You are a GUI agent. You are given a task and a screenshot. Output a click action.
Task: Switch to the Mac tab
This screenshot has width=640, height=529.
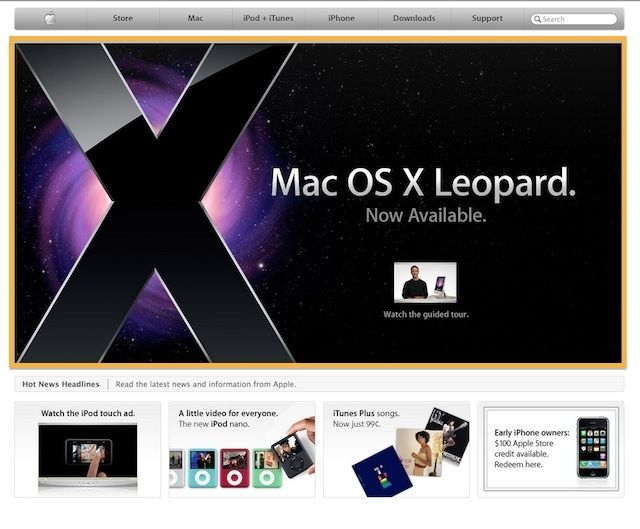coord(195,18)
